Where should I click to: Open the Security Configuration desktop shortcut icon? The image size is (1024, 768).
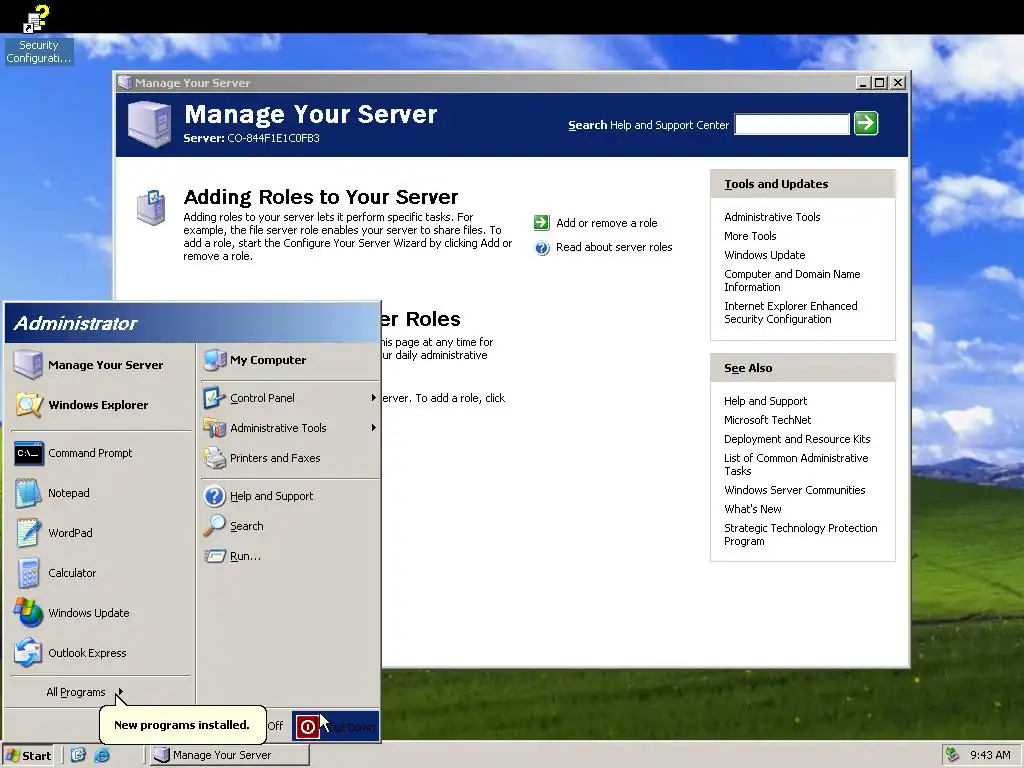pyautogui.click(x=37, y=20)
